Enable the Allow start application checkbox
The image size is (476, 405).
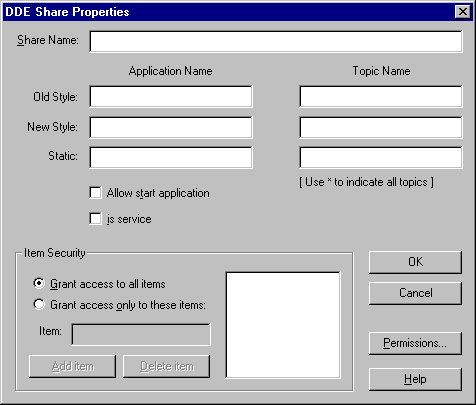pyautogui.click(x=96, y=193)
